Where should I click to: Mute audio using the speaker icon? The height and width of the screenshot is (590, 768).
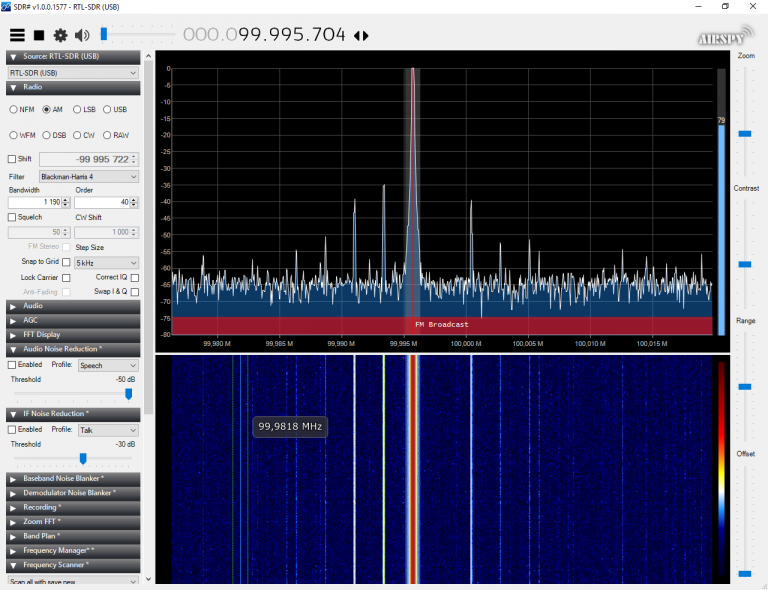[82, 35]
